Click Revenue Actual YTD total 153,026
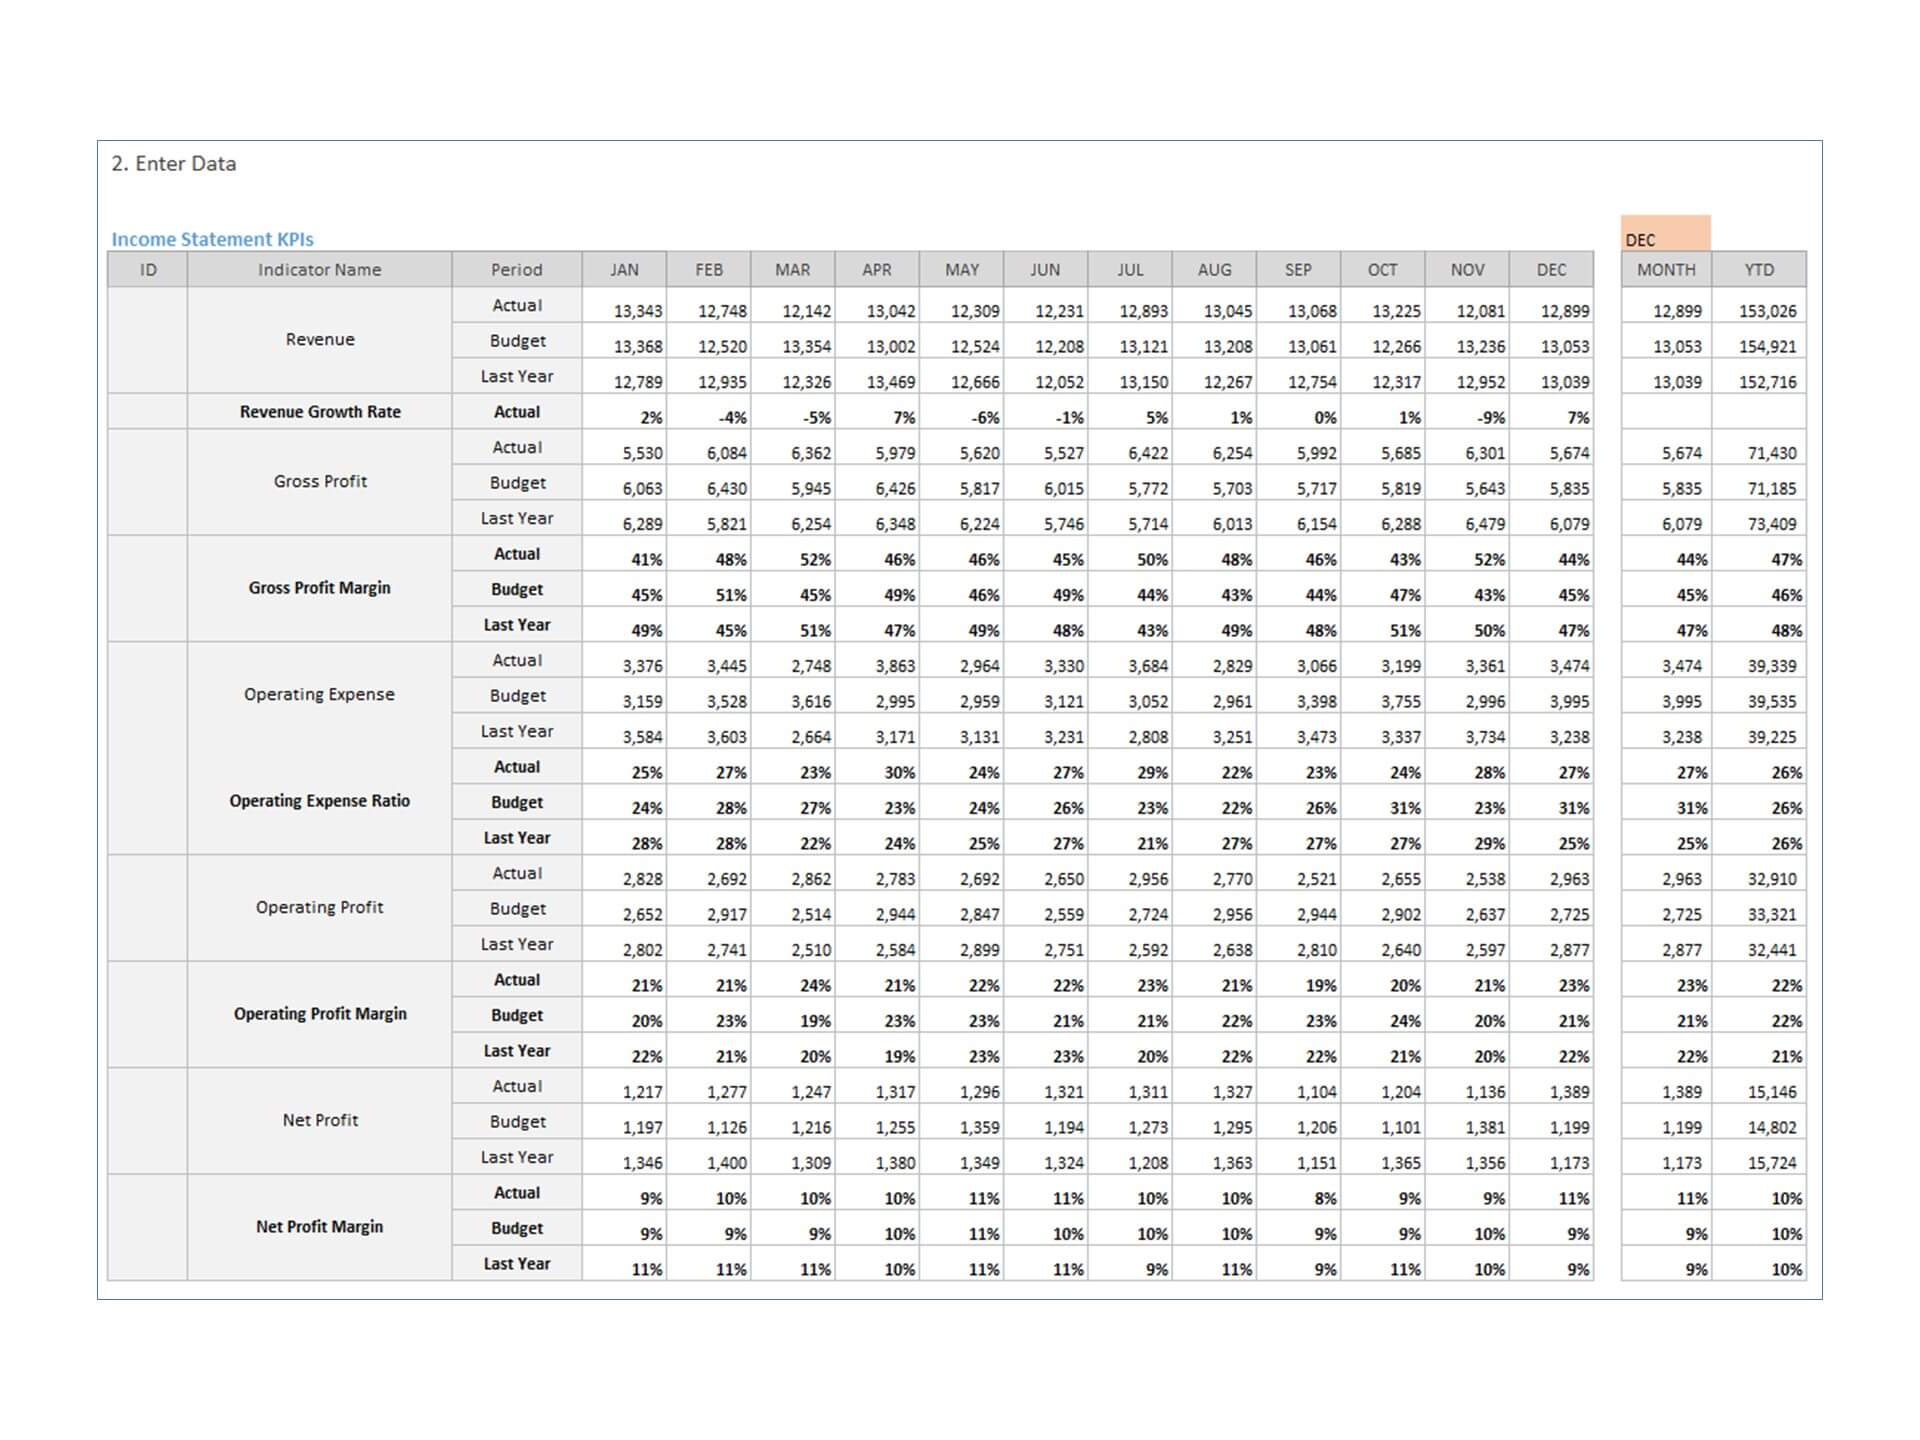Screen dimensions: 1920x1440 (x=1767, y=311)
